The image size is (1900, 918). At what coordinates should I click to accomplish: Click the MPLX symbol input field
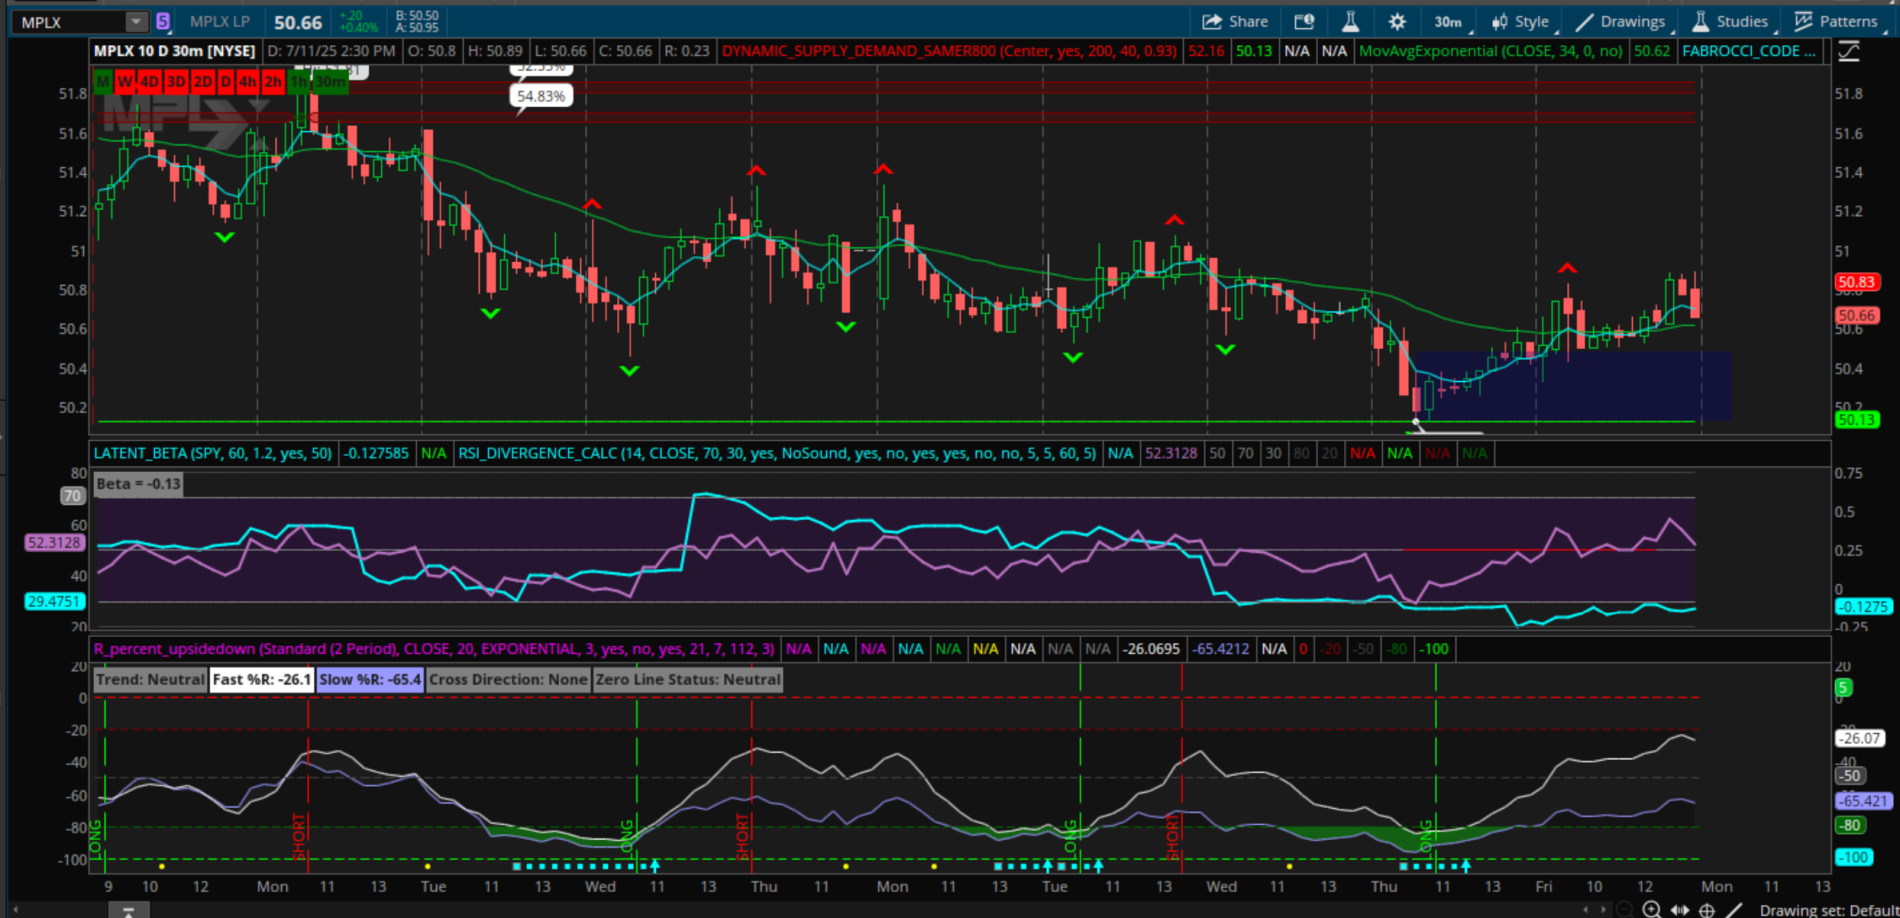pos(70,21)
